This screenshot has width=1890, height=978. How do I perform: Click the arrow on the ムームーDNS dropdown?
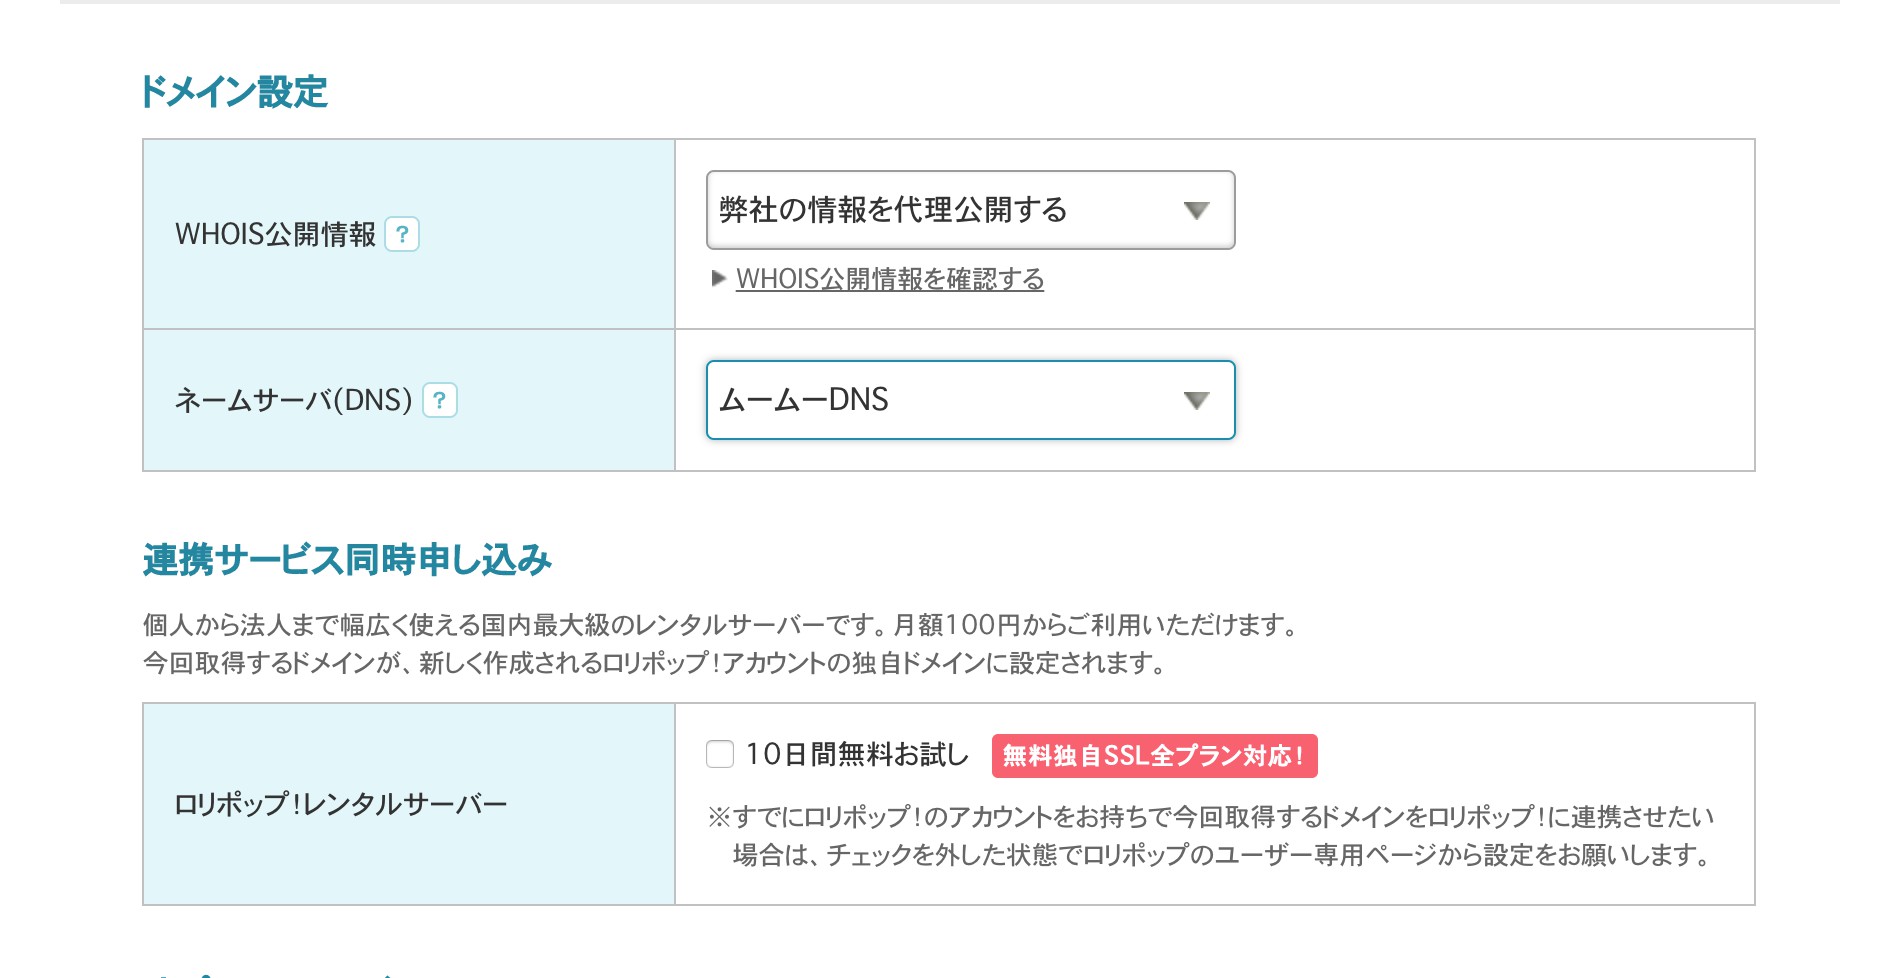pyautogui.click(x=1196, y=400)
